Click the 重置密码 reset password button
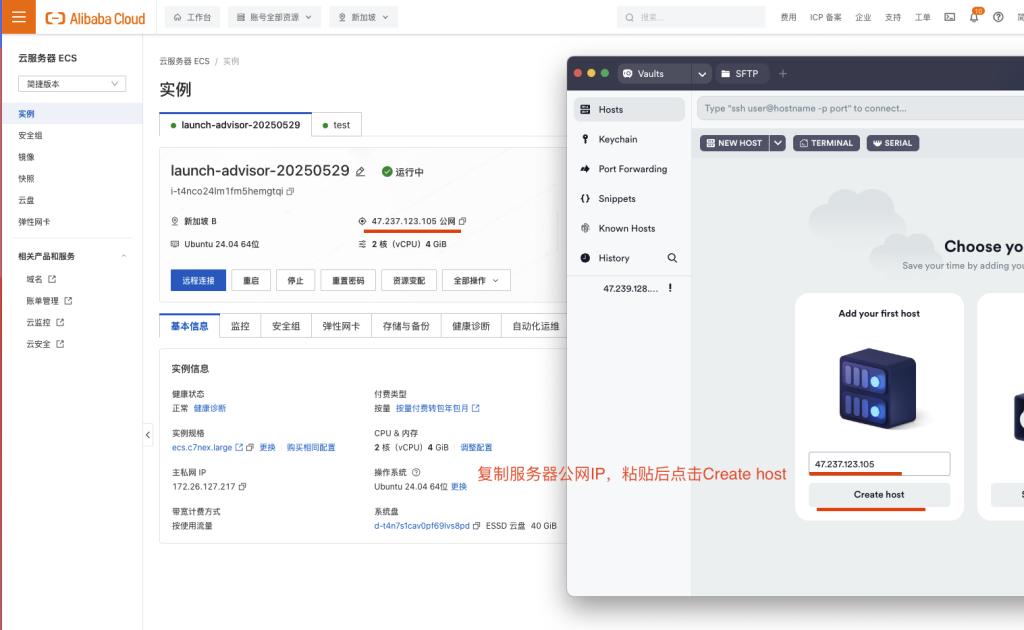Viewport: 1024px width, 630px height. (348, 280)
